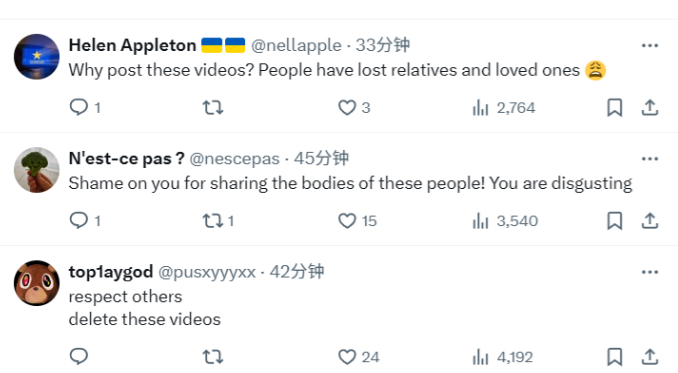678x373 pixels.
Task: Open the 45分钟 timestamp of the tweet
Action: tap(321, 158)
